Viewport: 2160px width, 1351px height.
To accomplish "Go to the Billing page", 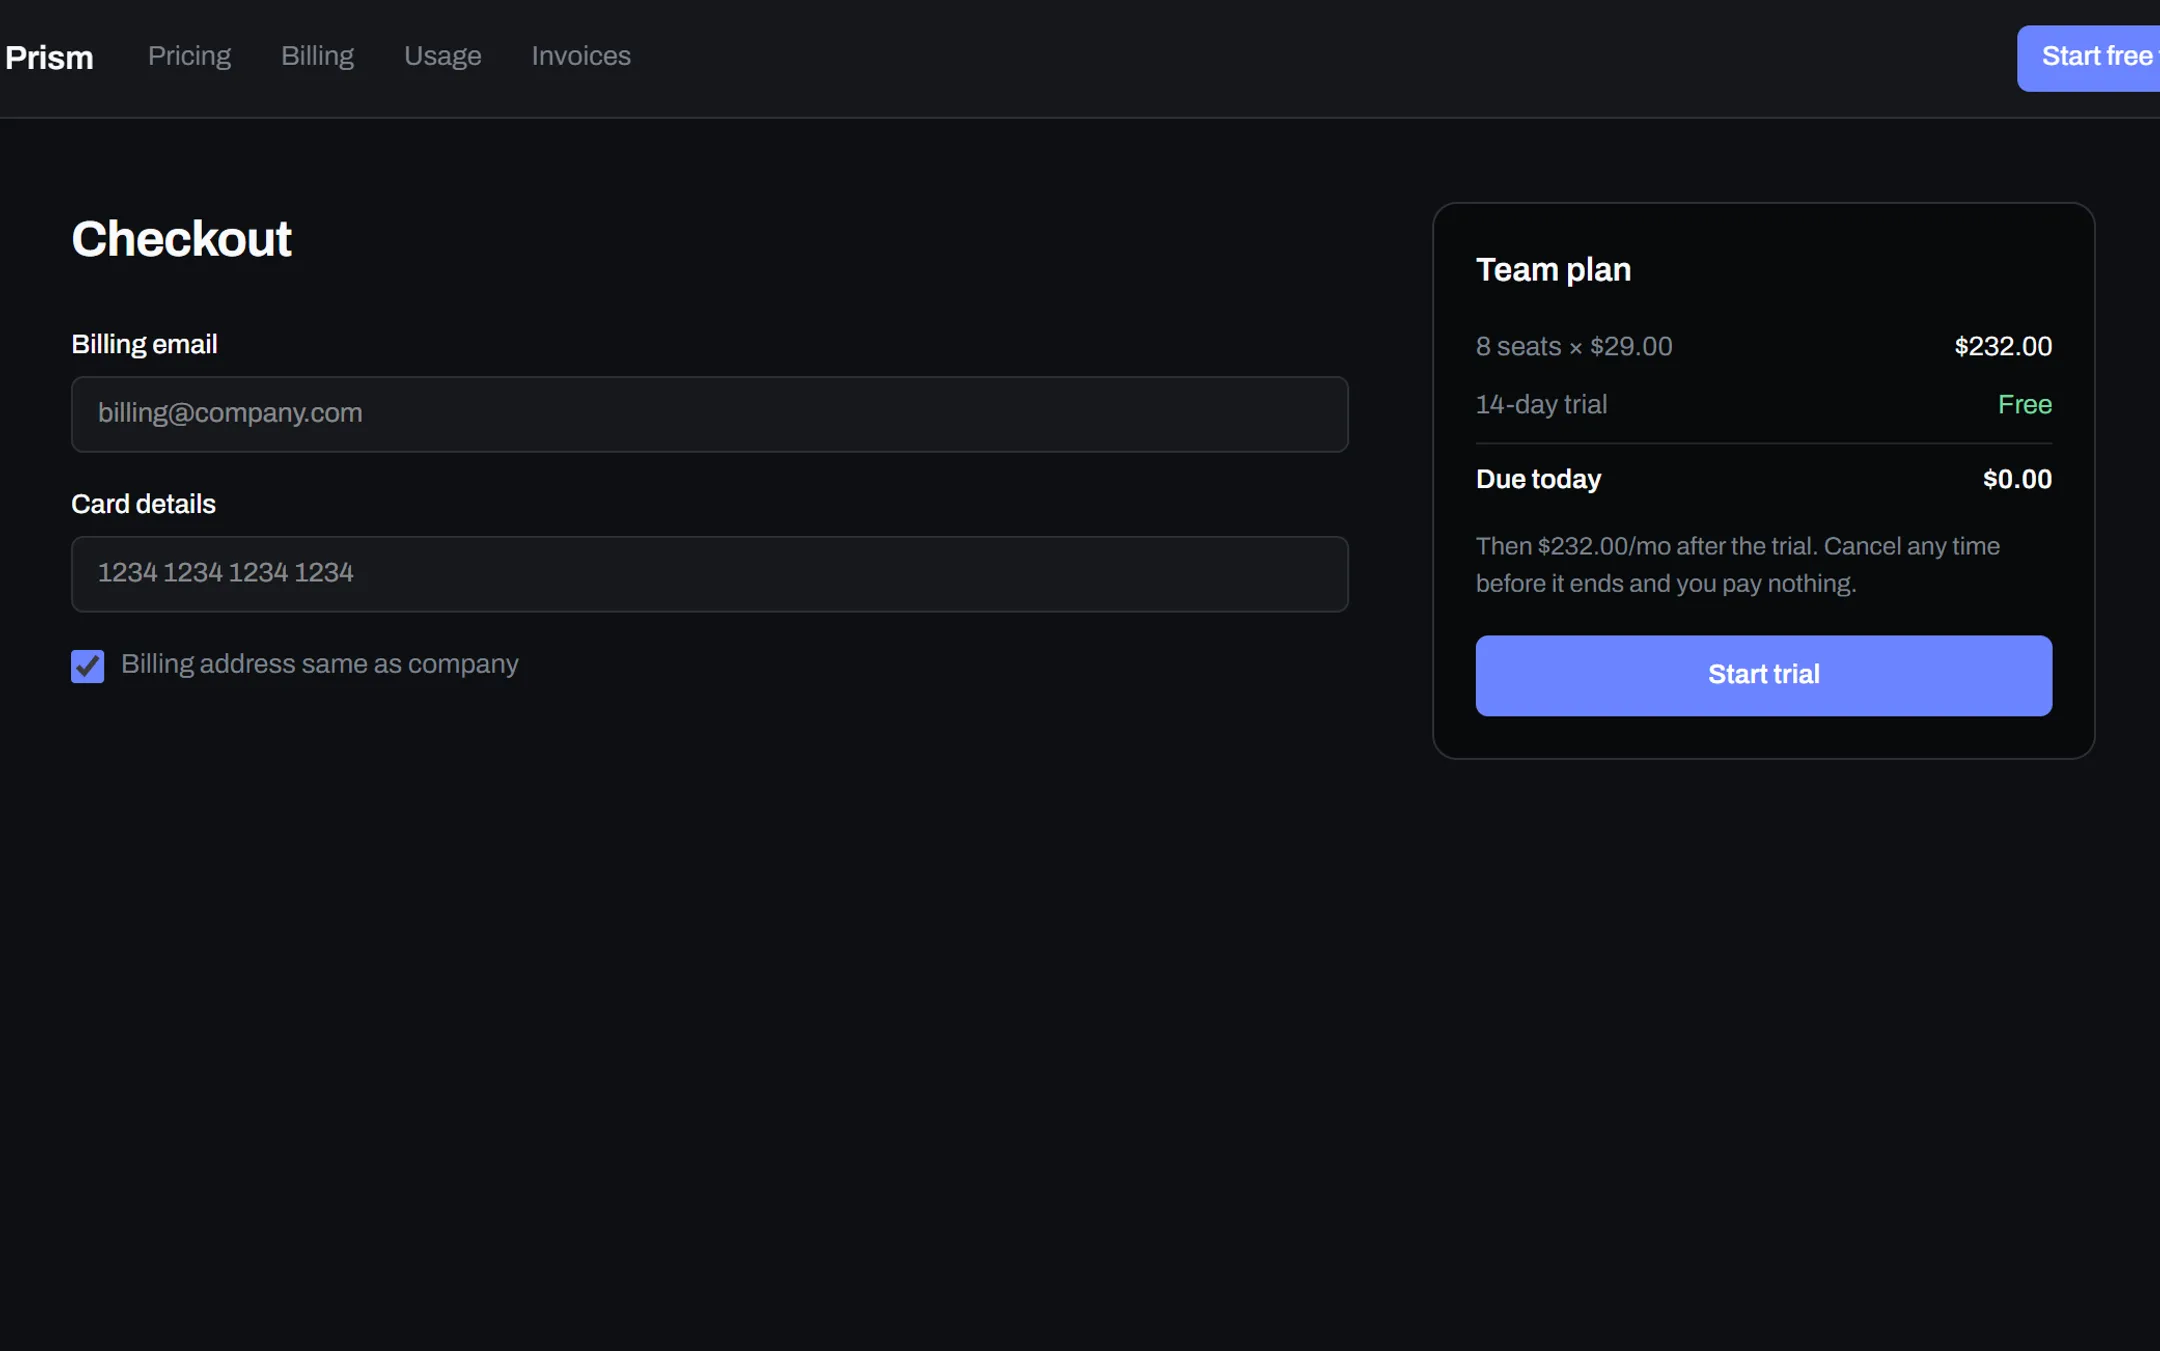I will tap(317, 56).
